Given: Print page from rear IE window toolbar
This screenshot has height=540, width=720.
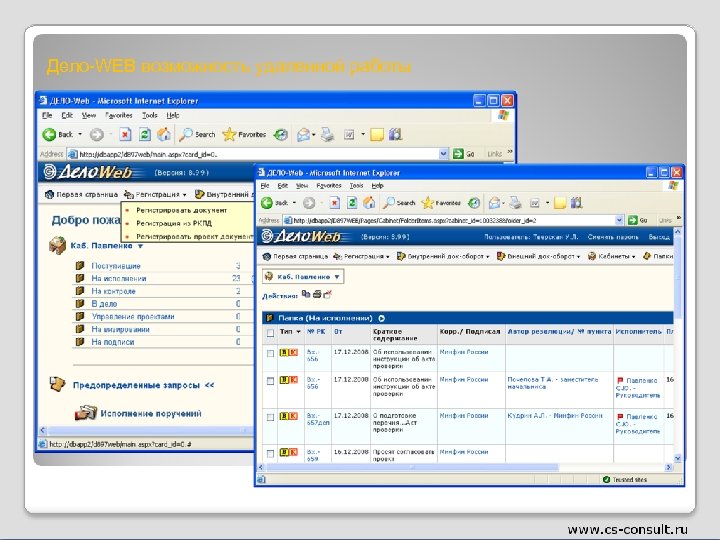Looking at the screenshot, I should (327, 135).
